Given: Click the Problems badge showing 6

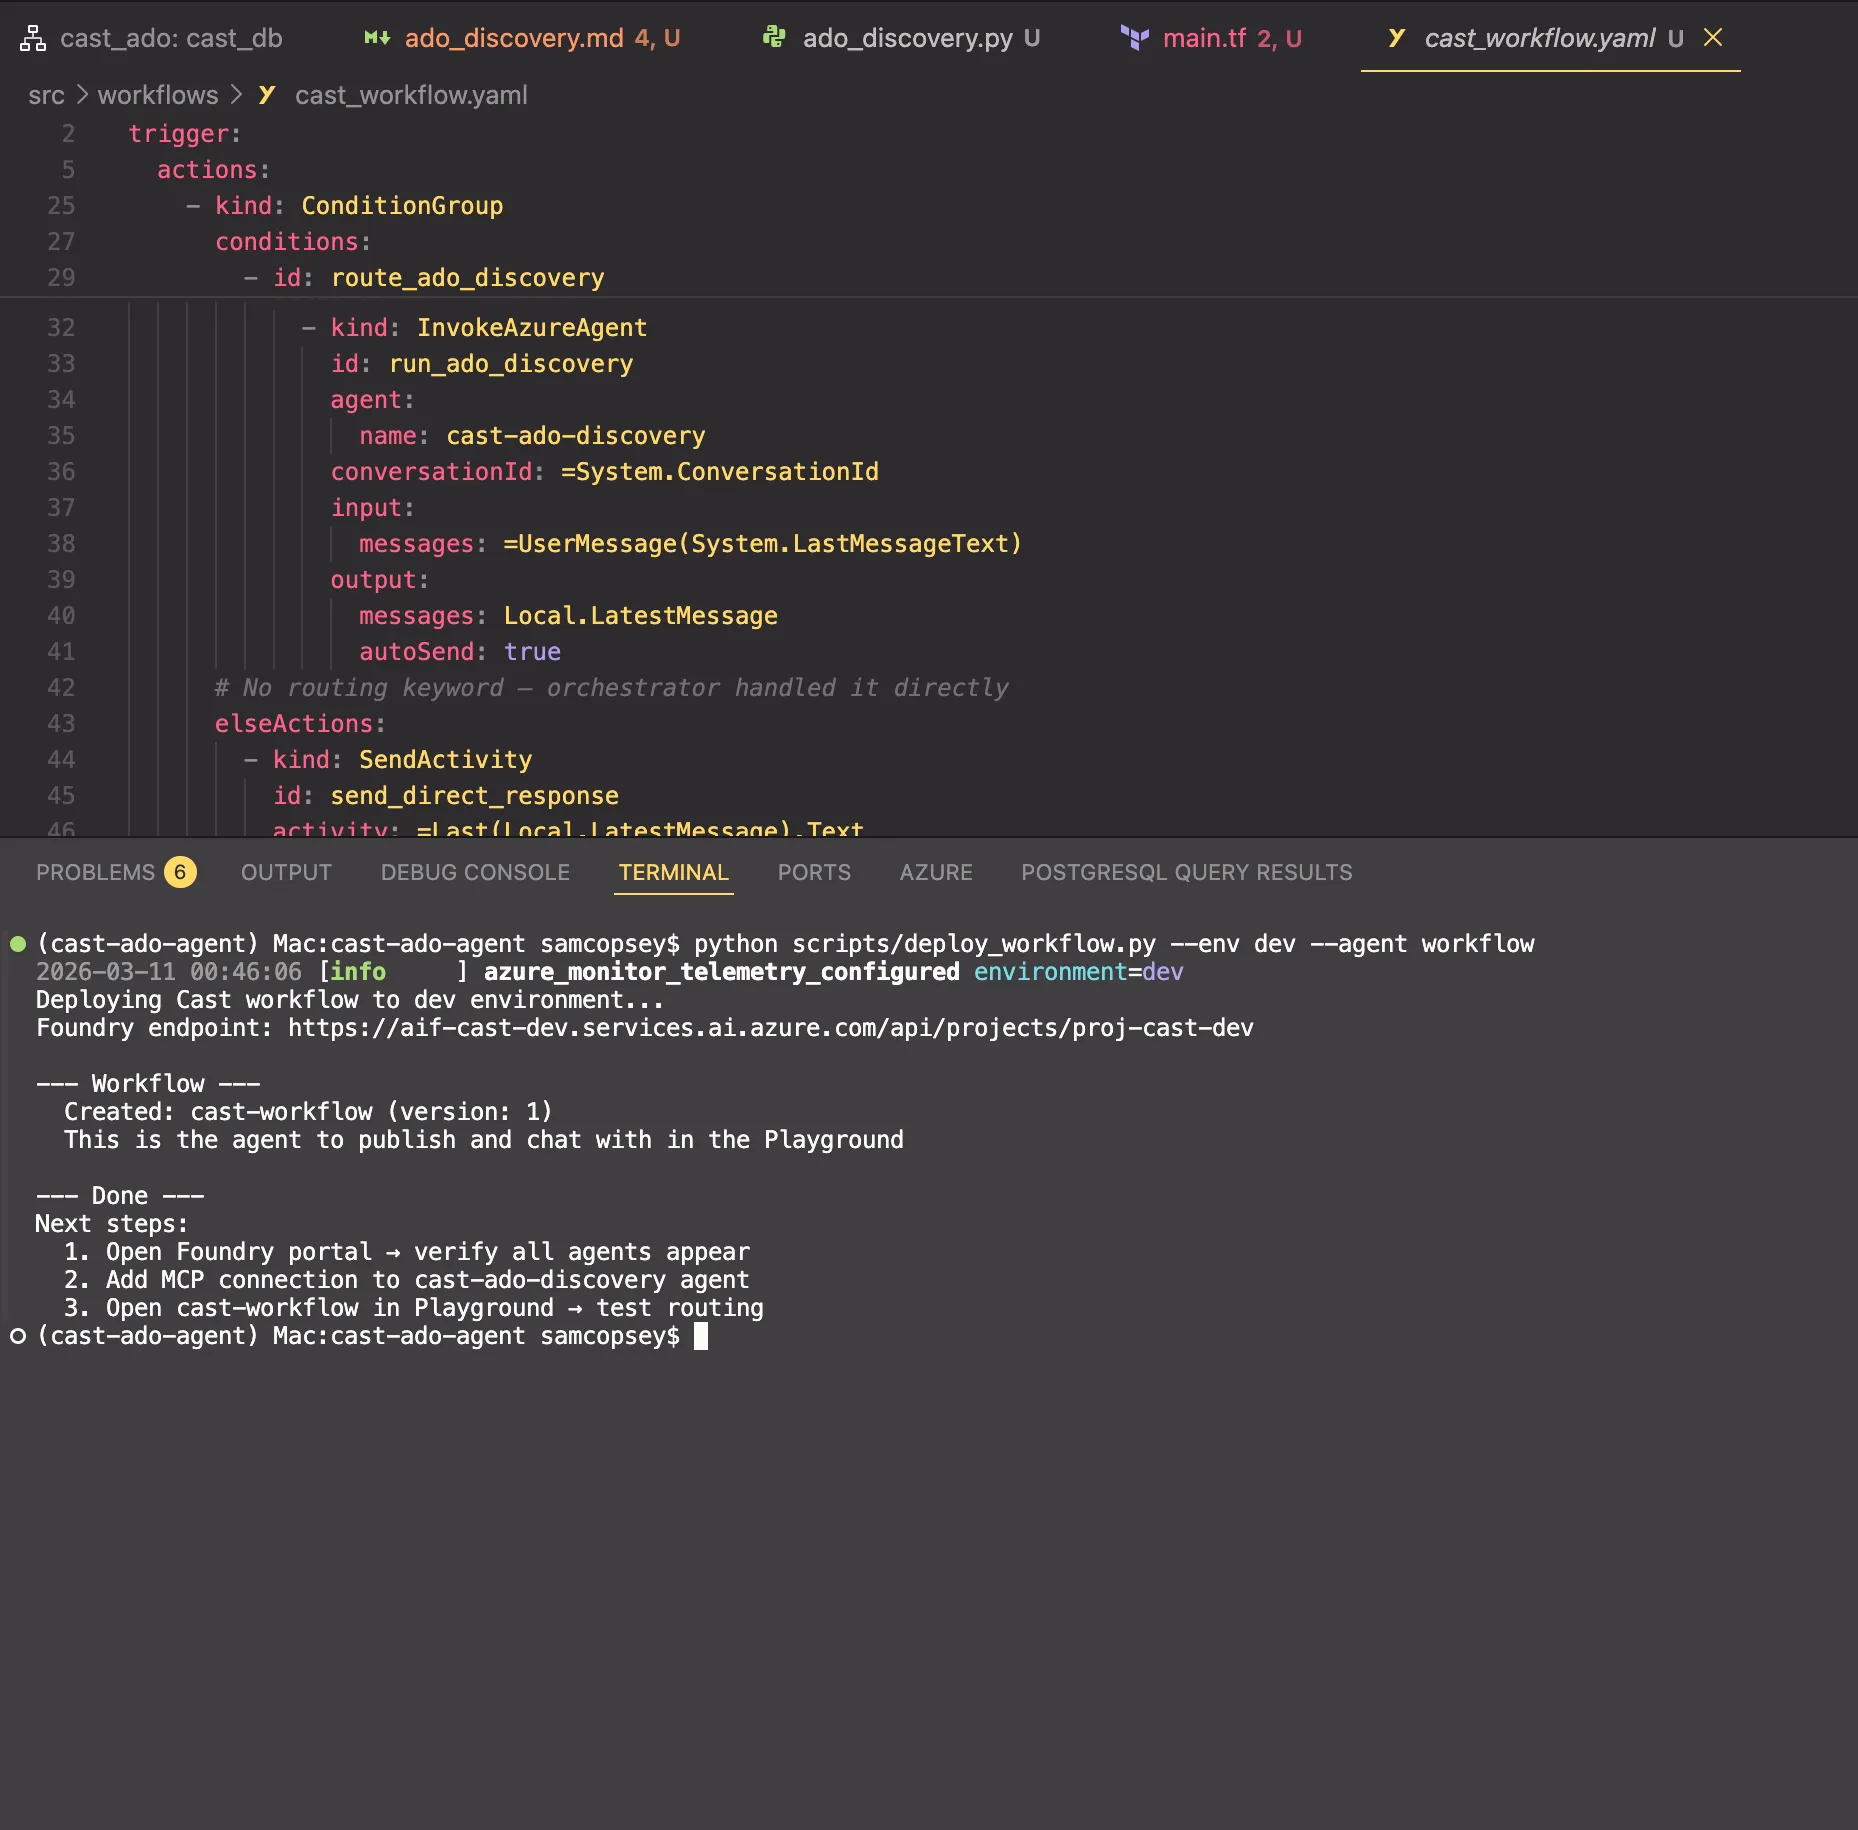Looking at the screenshot, I should (x=180, y=872).
